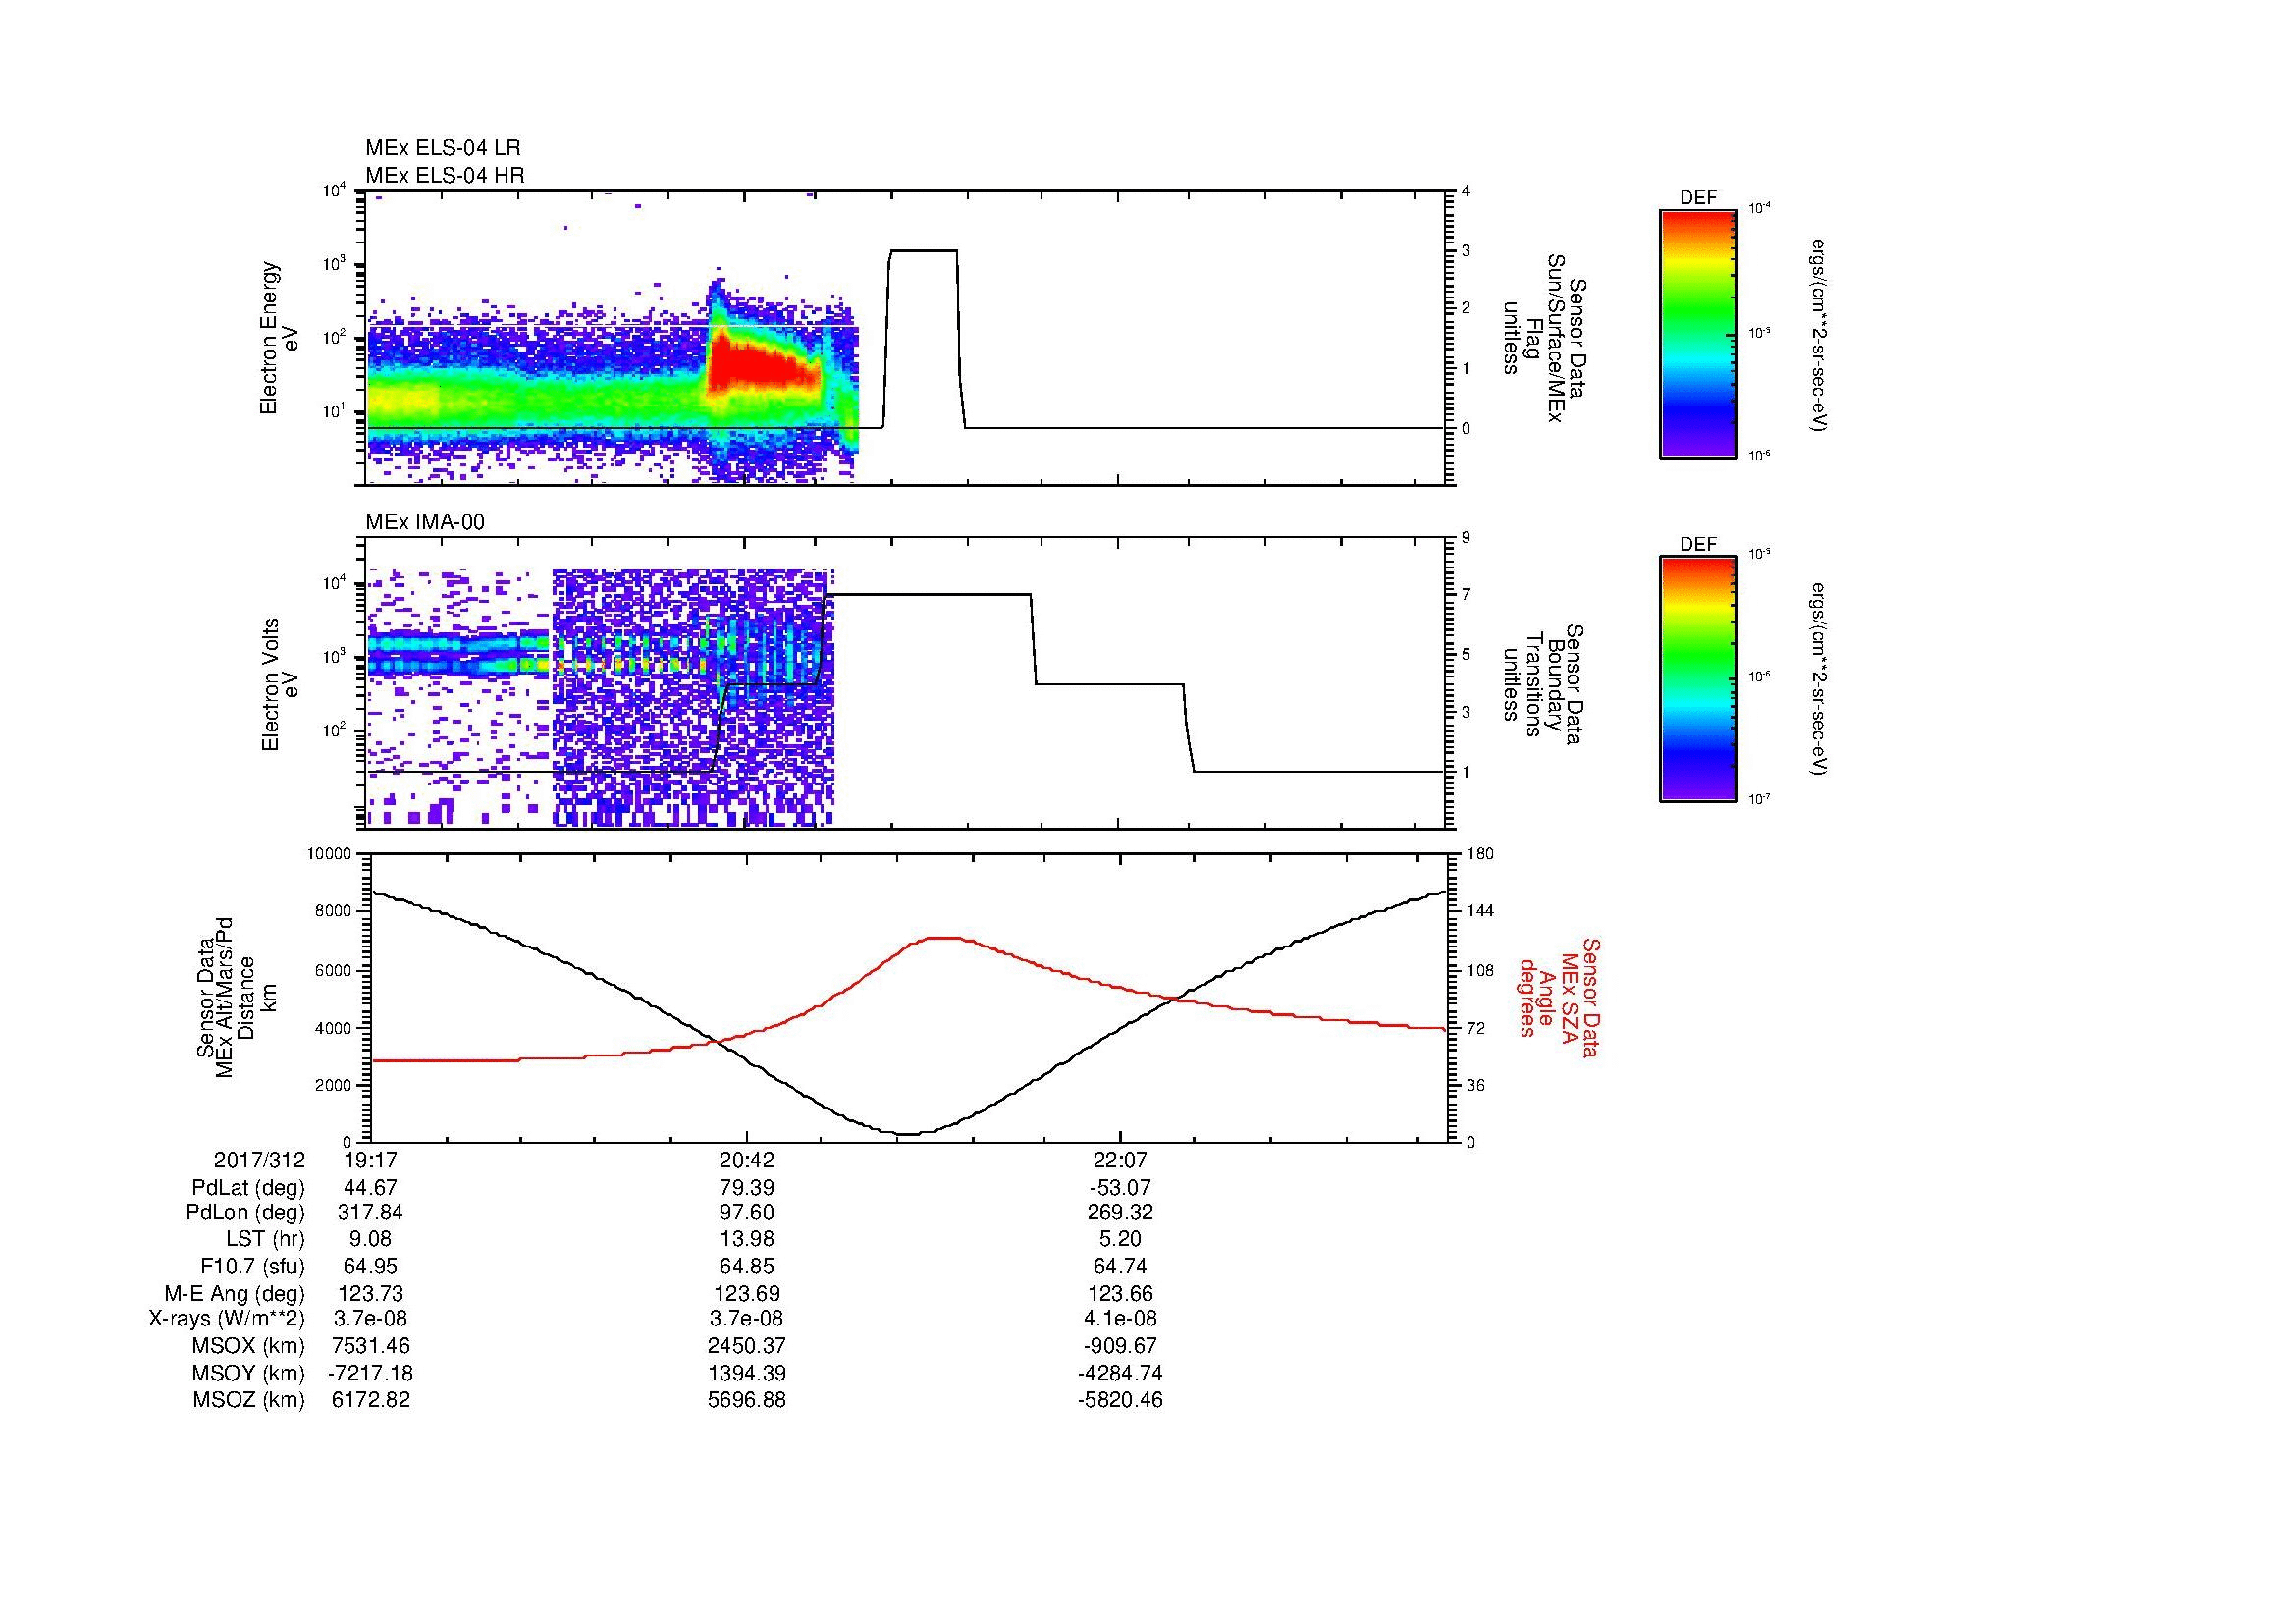Click the MSOY value -7217.18
The image size is (2296, 1623).
pyautogui.click(x=371, y=1374)
